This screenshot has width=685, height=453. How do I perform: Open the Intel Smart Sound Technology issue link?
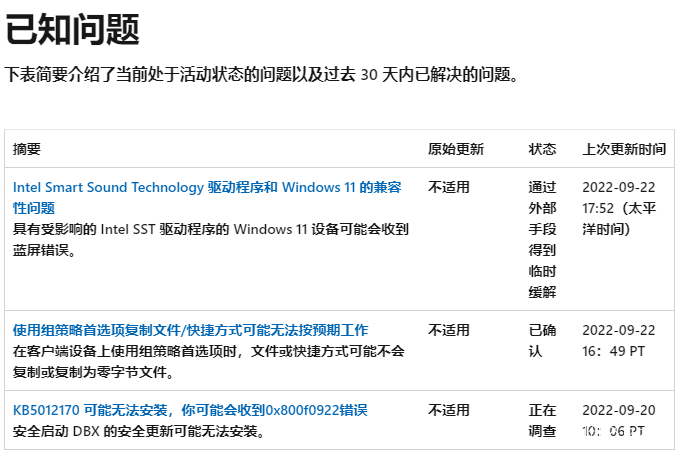tap(206, 188)
